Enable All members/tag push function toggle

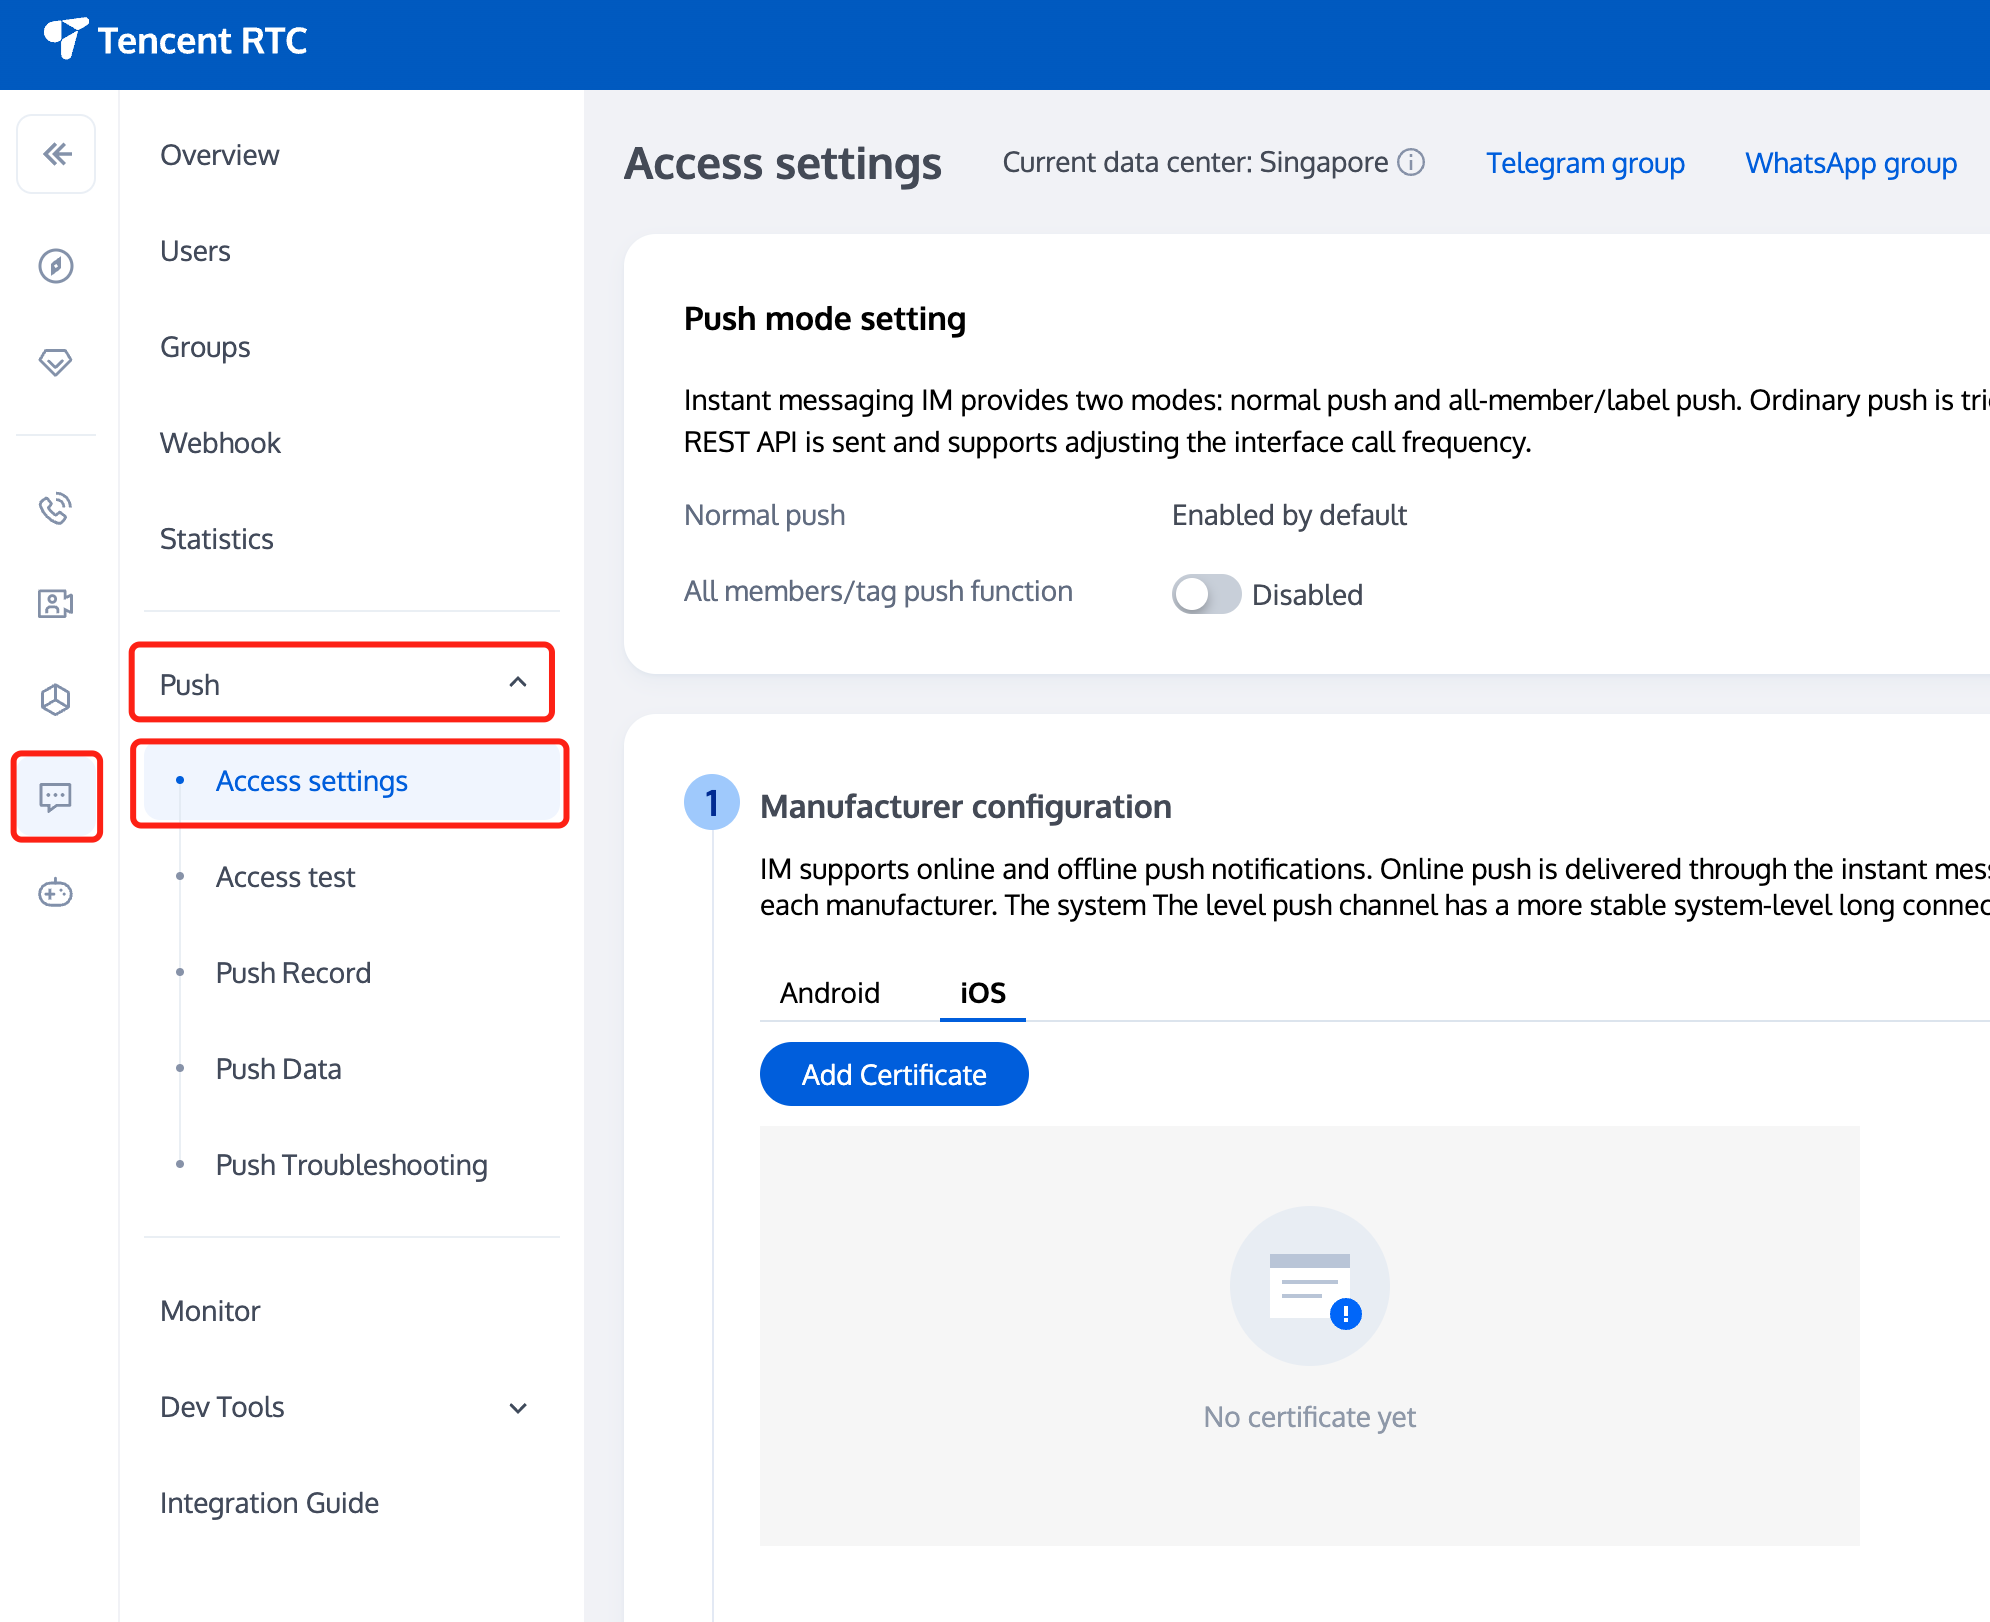(1206, 594)
